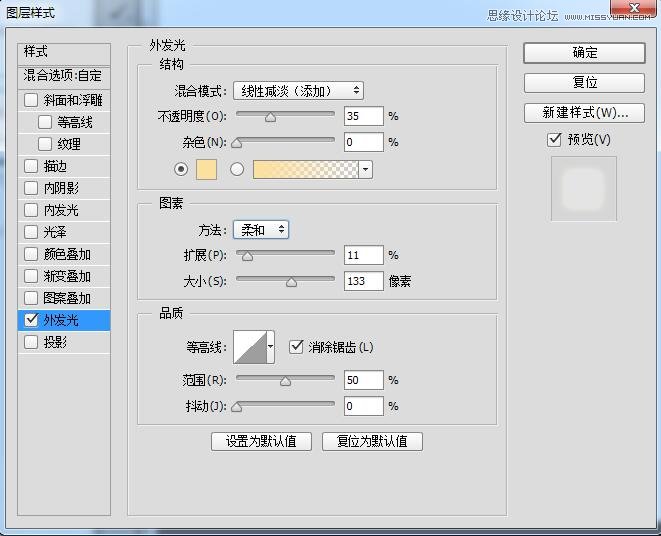661x536 pixels.
Task: Open the glow gradient preview bar
Action: coord(306,170)
